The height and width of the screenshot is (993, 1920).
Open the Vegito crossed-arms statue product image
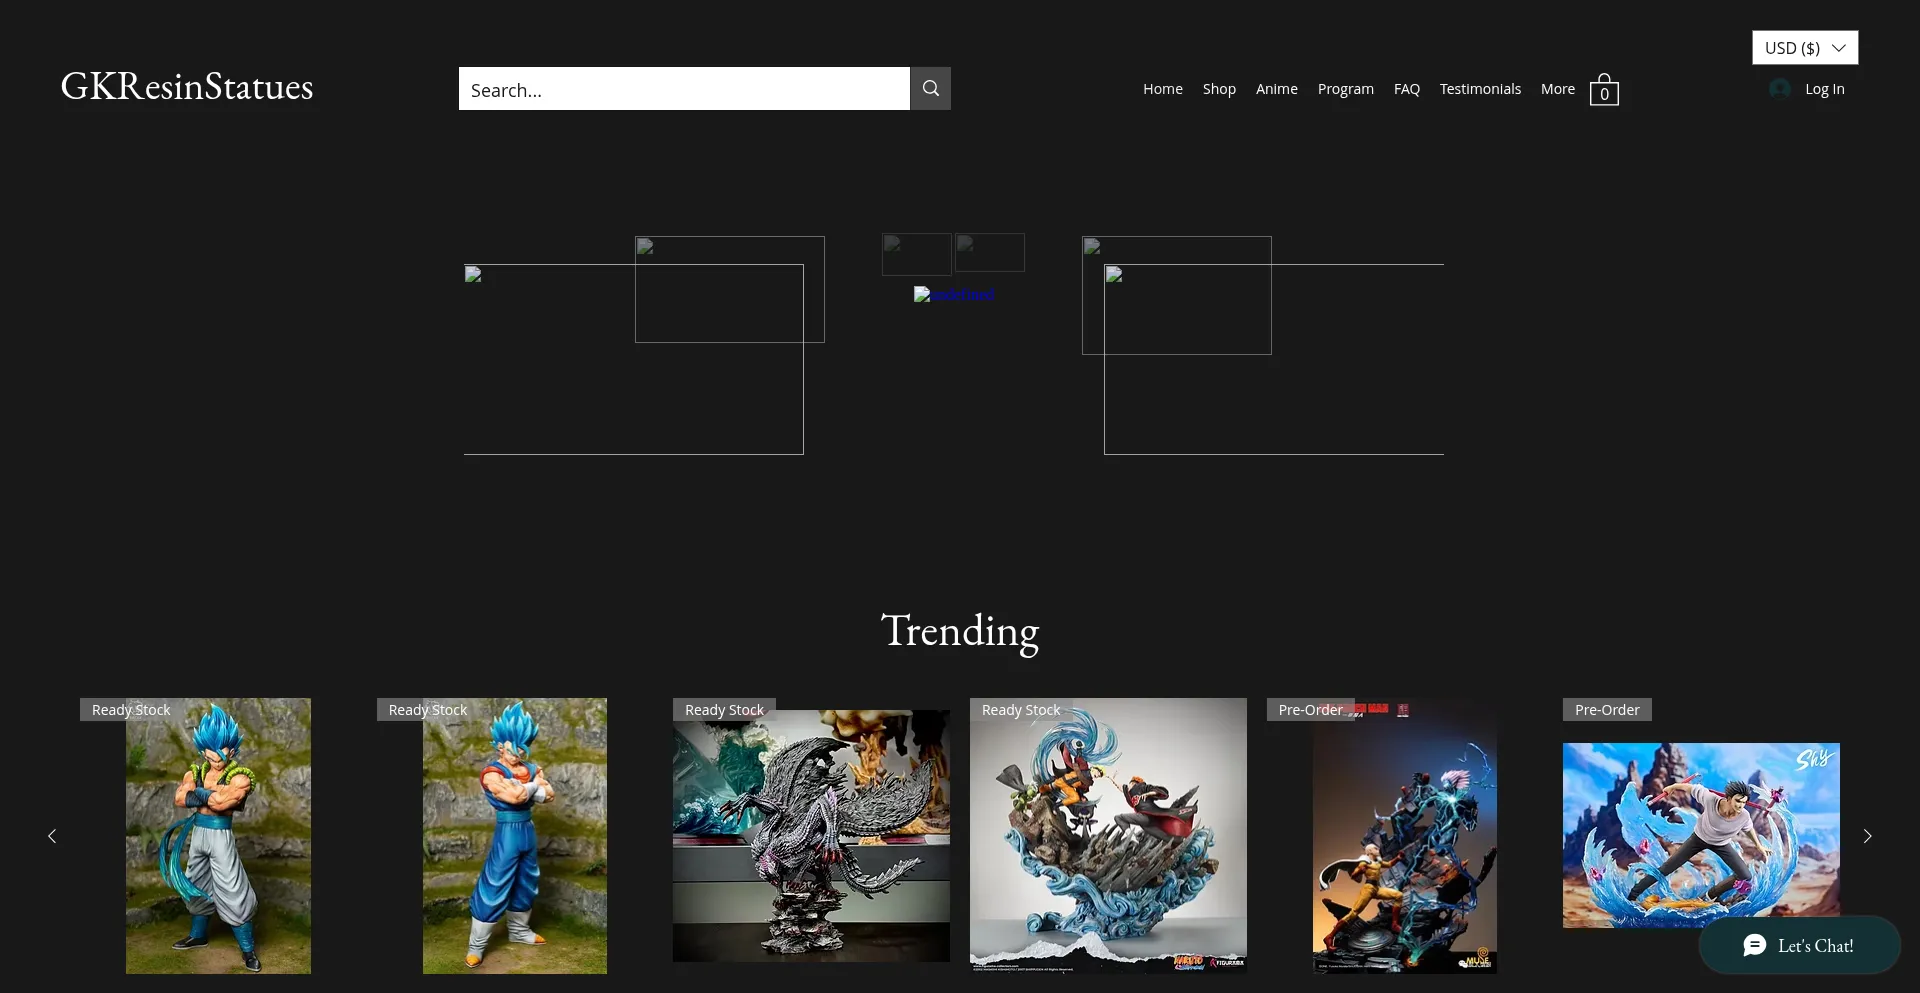pyautogui.click(x=515, y=836)
